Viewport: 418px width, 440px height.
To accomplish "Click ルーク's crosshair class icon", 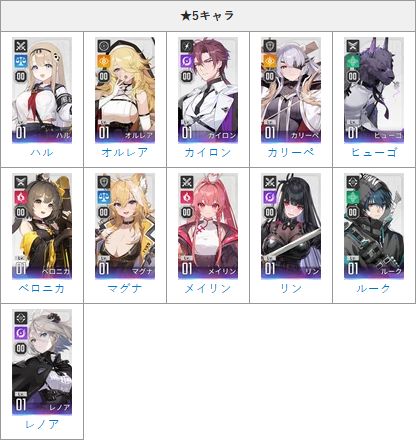I will pos(353,182).
